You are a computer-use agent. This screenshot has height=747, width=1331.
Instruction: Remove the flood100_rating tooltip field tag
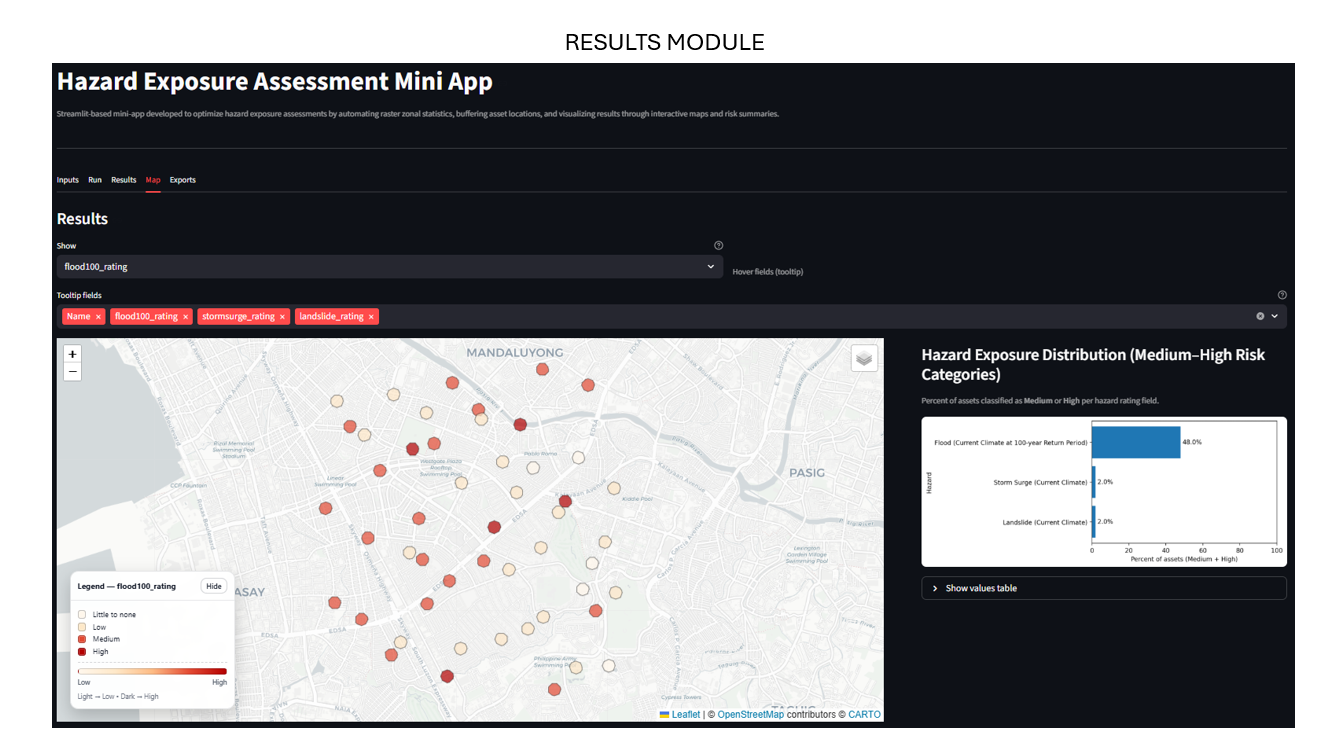185,316
